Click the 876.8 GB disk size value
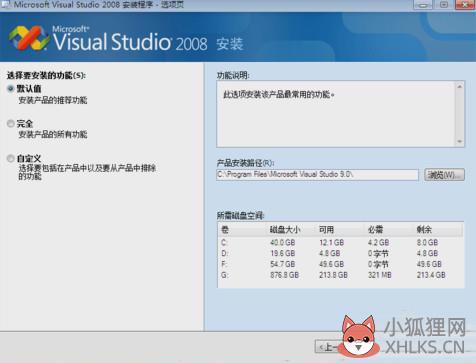Viewport: 476px width, 363px height. (x=284, y=275)
